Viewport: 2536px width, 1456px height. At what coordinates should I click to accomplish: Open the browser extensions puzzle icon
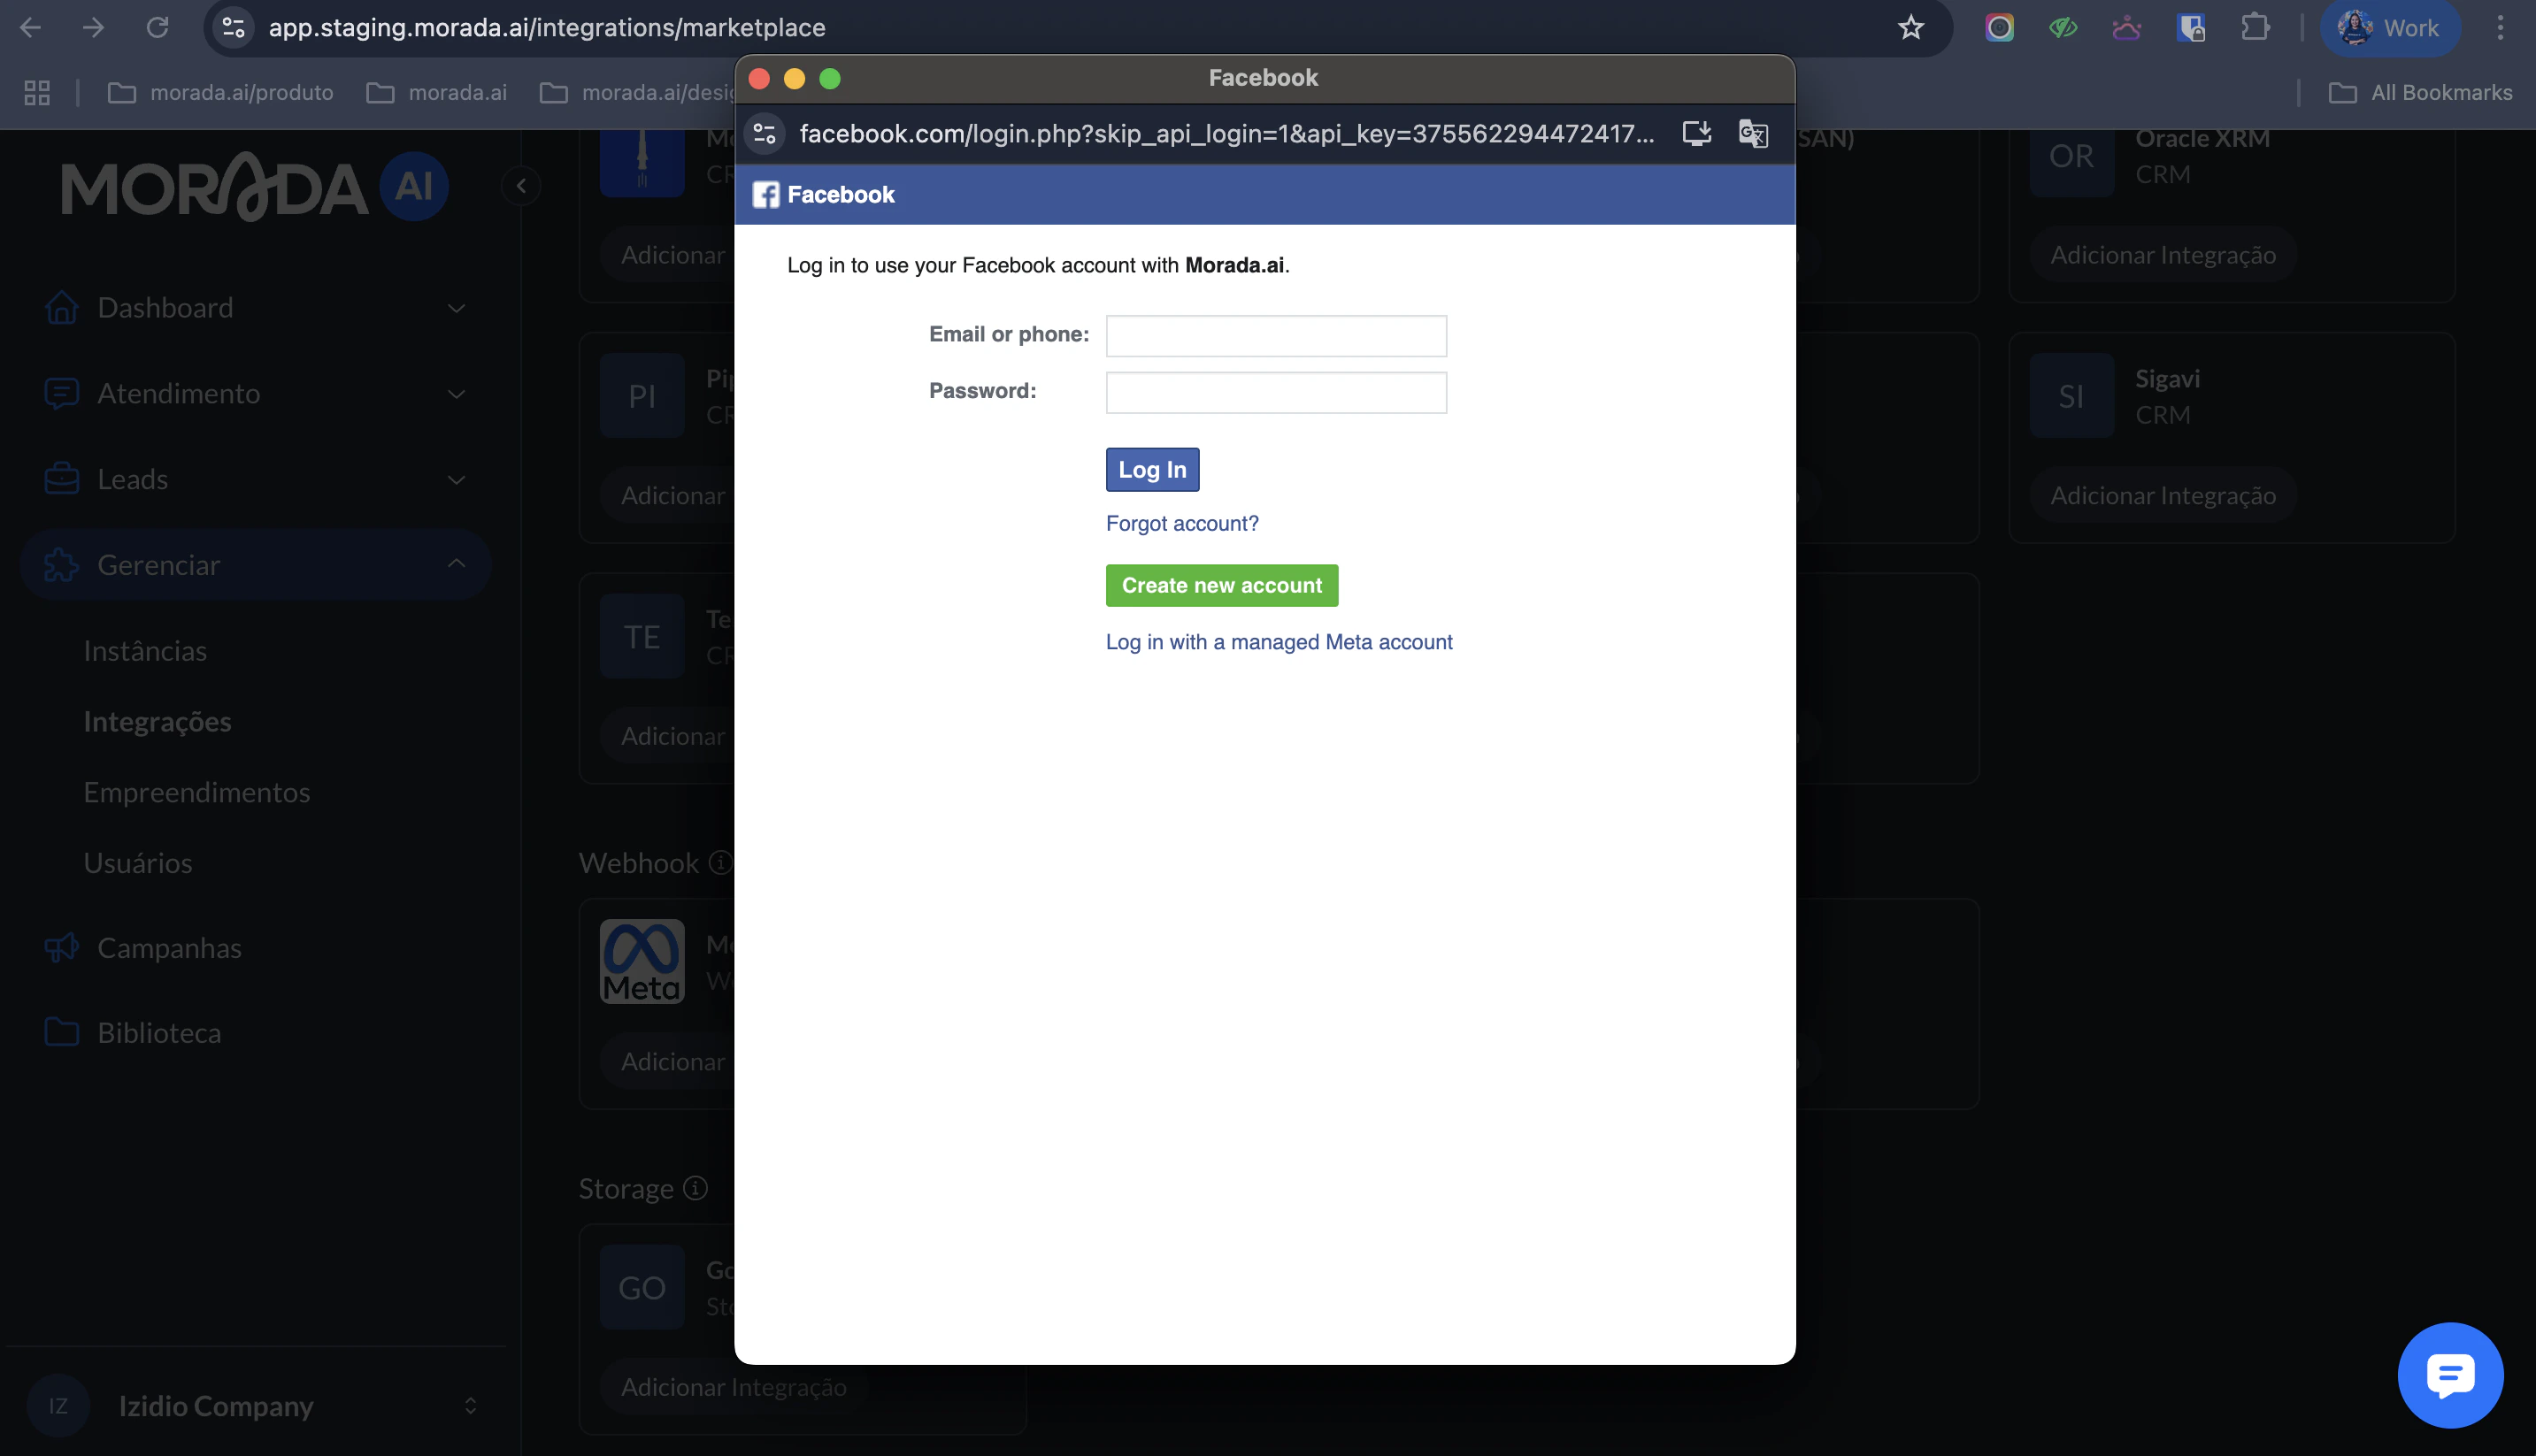tap(2255, 27)
